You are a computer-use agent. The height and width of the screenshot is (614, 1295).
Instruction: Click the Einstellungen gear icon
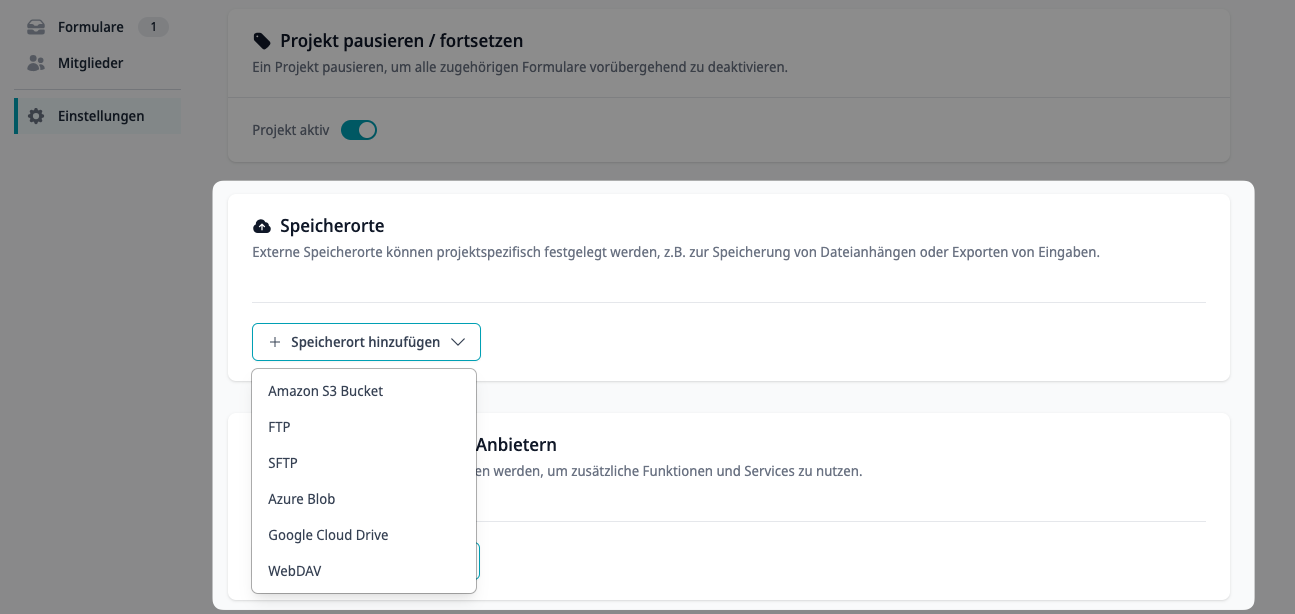[x=36, y=116]
